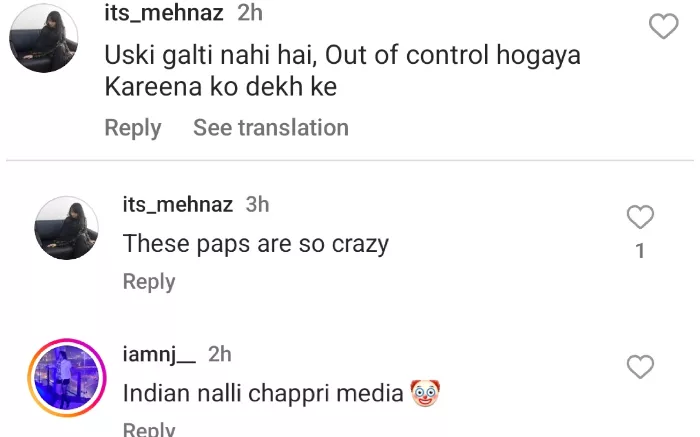Open its_mehnaz username on the 2h comment
Screen dimensions: 700x437
[164, 13]
